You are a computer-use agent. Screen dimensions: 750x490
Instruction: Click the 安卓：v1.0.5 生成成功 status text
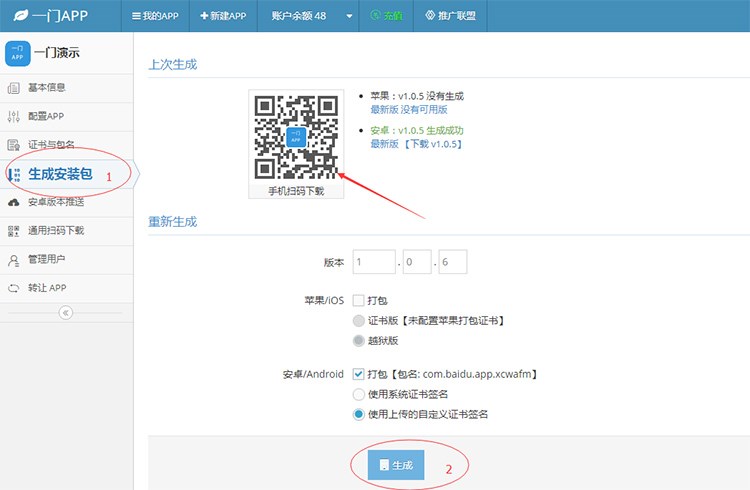[417, 131]
